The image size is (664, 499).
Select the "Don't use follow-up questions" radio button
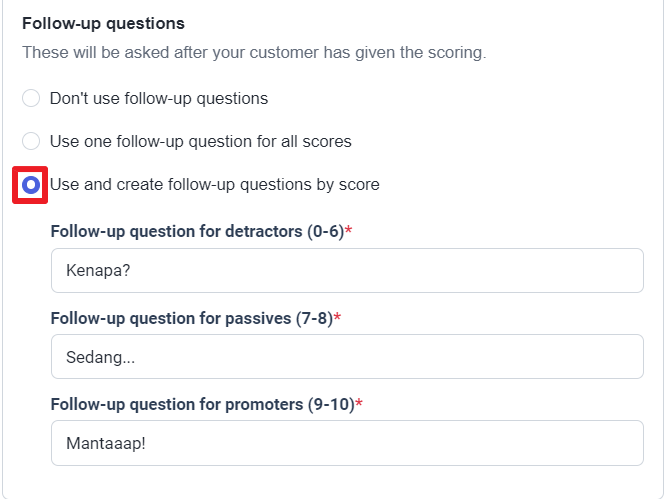click(x=31, y=98)
